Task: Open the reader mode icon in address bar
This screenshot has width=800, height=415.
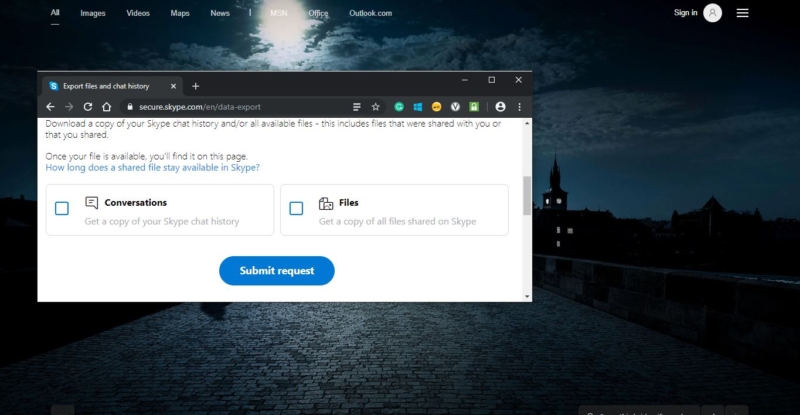Action: click(x=357, y=107)
